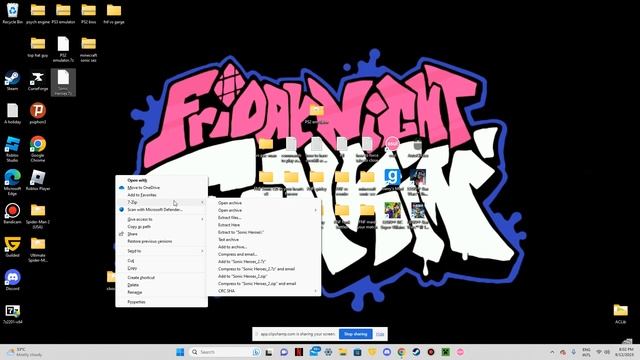Open the taskbar clock and date

coord(625,352)
